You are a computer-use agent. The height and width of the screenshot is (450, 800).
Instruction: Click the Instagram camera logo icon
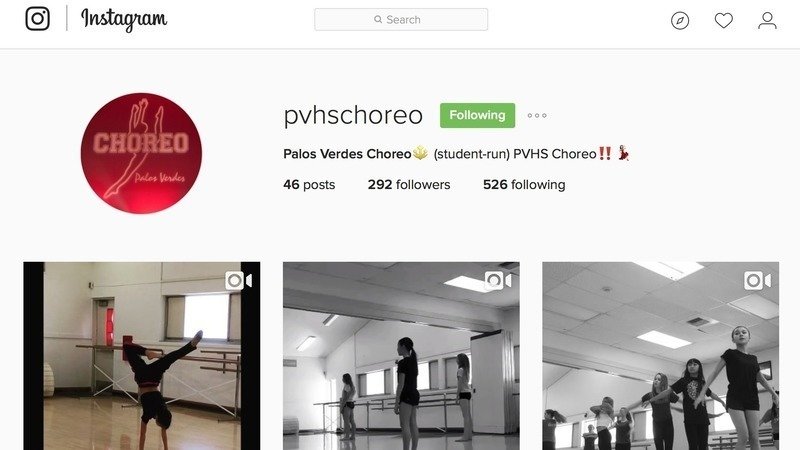38,18
